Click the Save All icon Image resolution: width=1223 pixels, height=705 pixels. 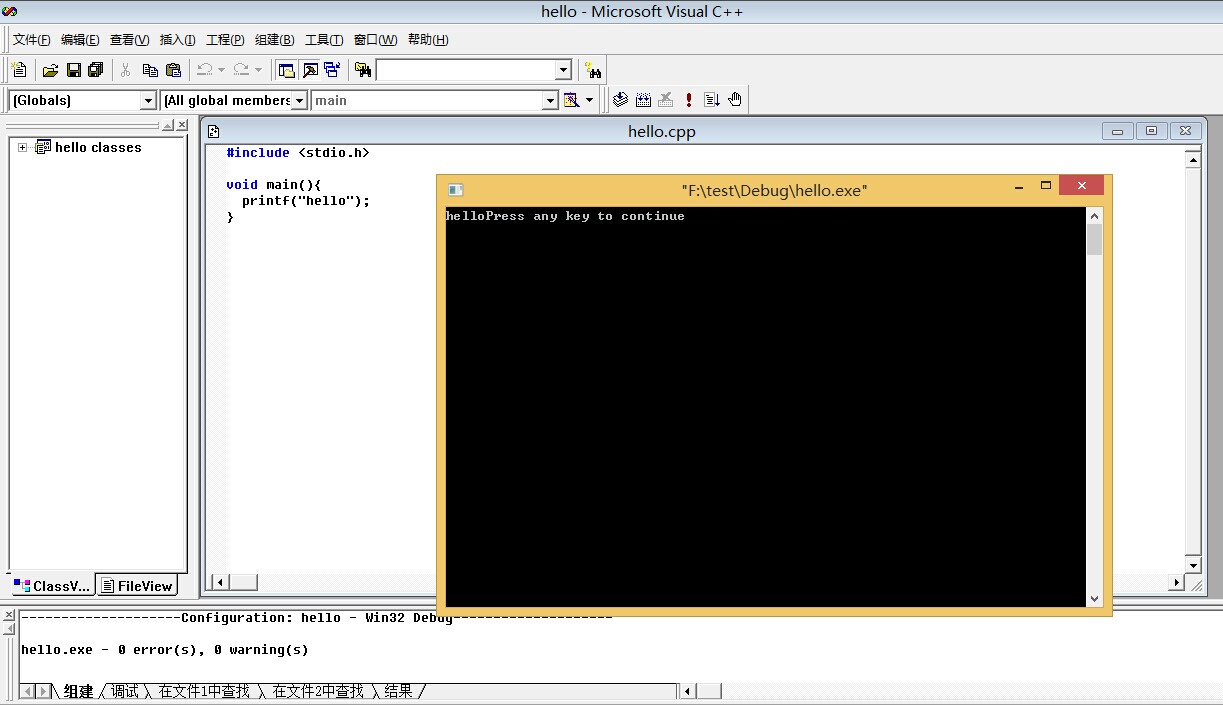point(96,70)
